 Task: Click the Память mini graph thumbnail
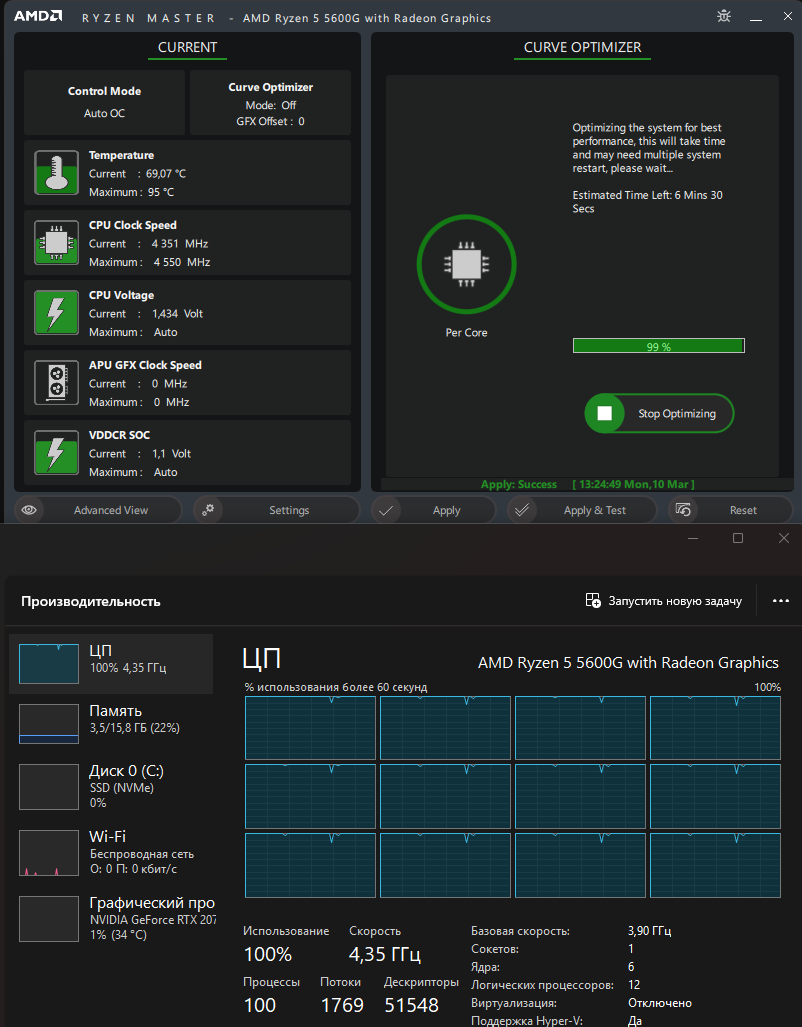(49, 724)
